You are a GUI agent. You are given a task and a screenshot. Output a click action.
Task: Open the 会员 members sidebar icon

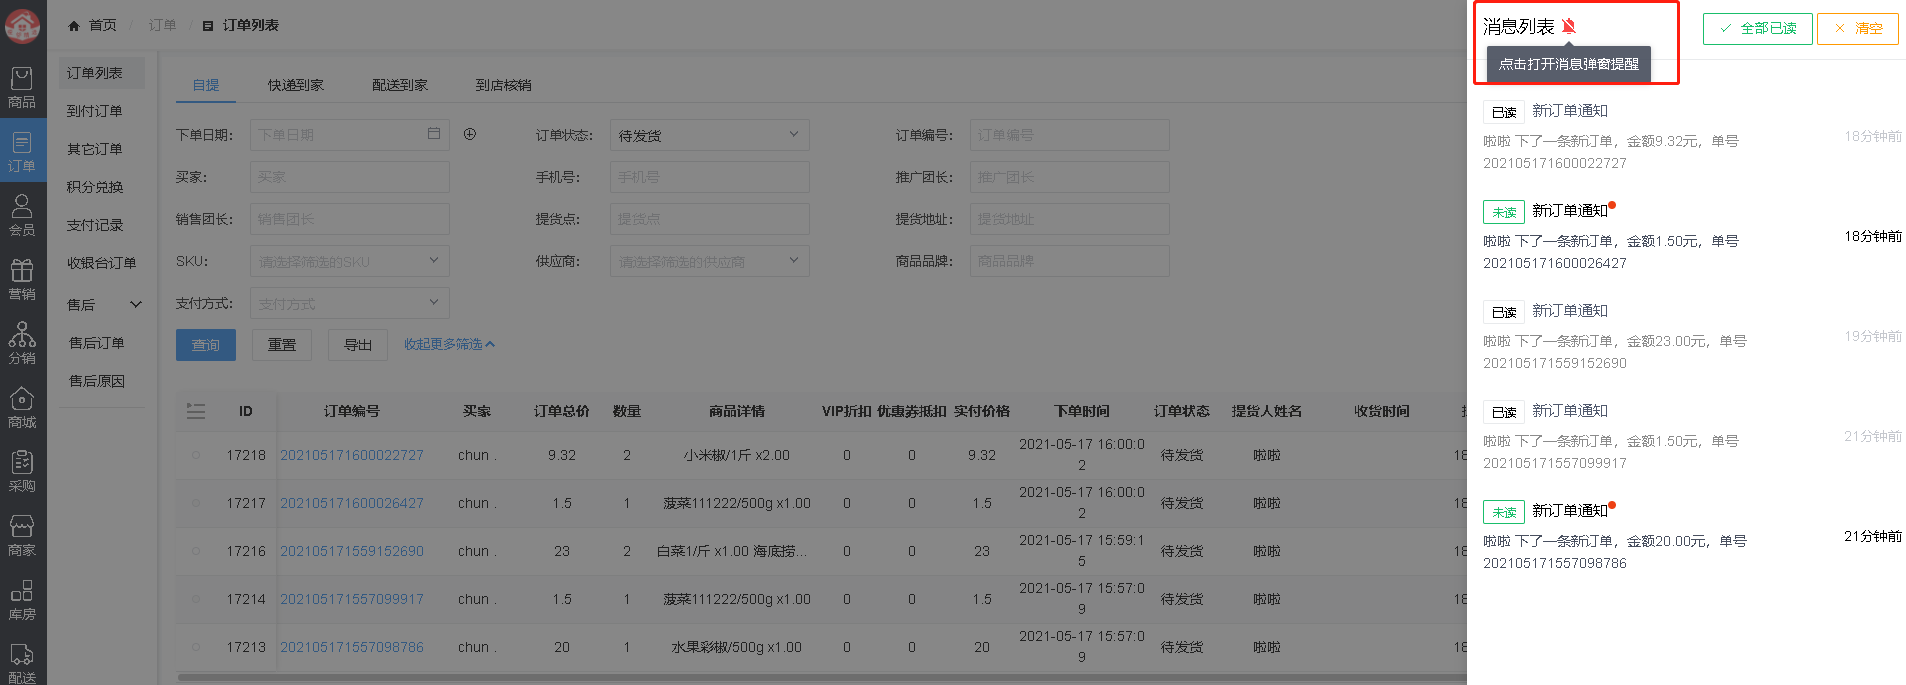pyautogui.click(x=22, y=216)
